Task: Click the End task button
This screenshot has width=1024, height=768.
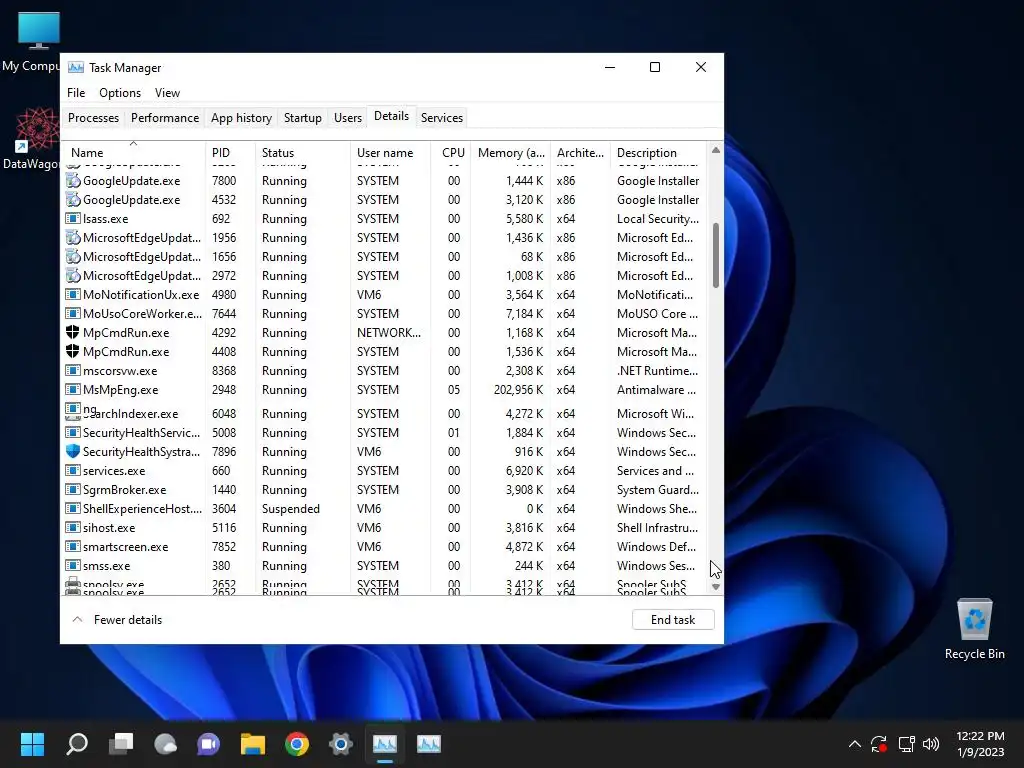Action: click(673, 620)
